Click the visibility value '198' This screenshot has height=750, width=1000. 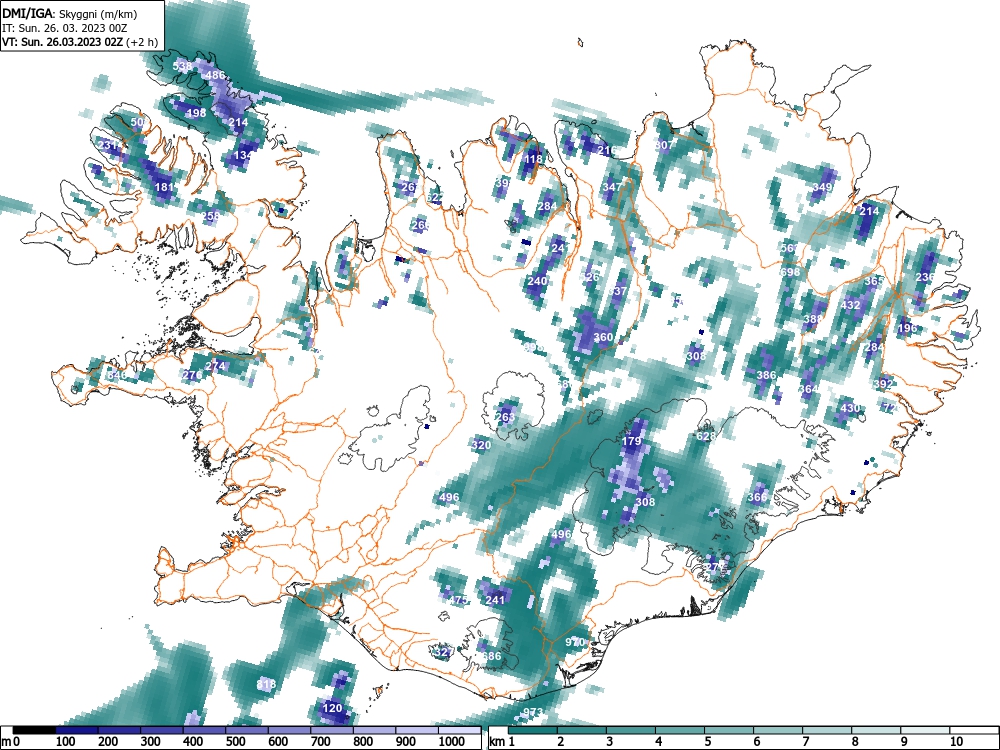coord(196,113)
